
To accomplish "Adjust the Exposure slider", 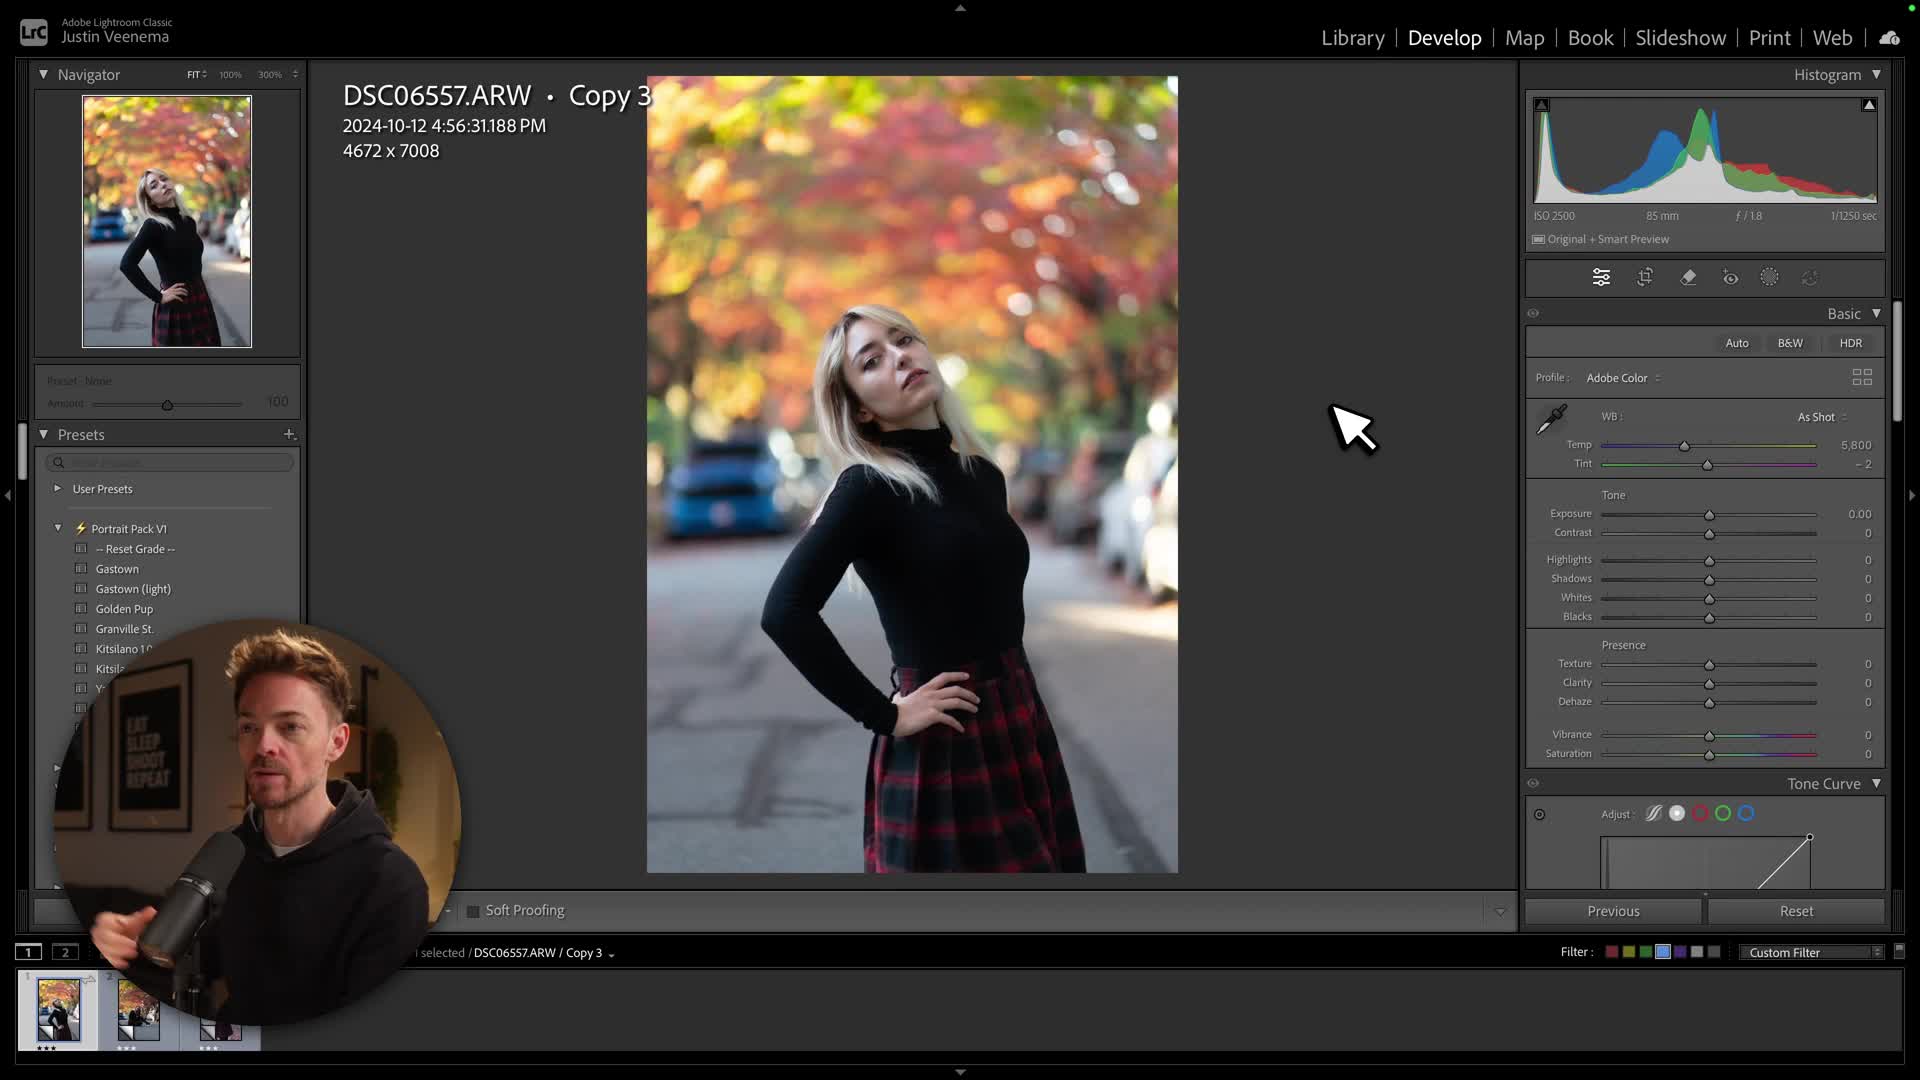I will (1709, 516).
